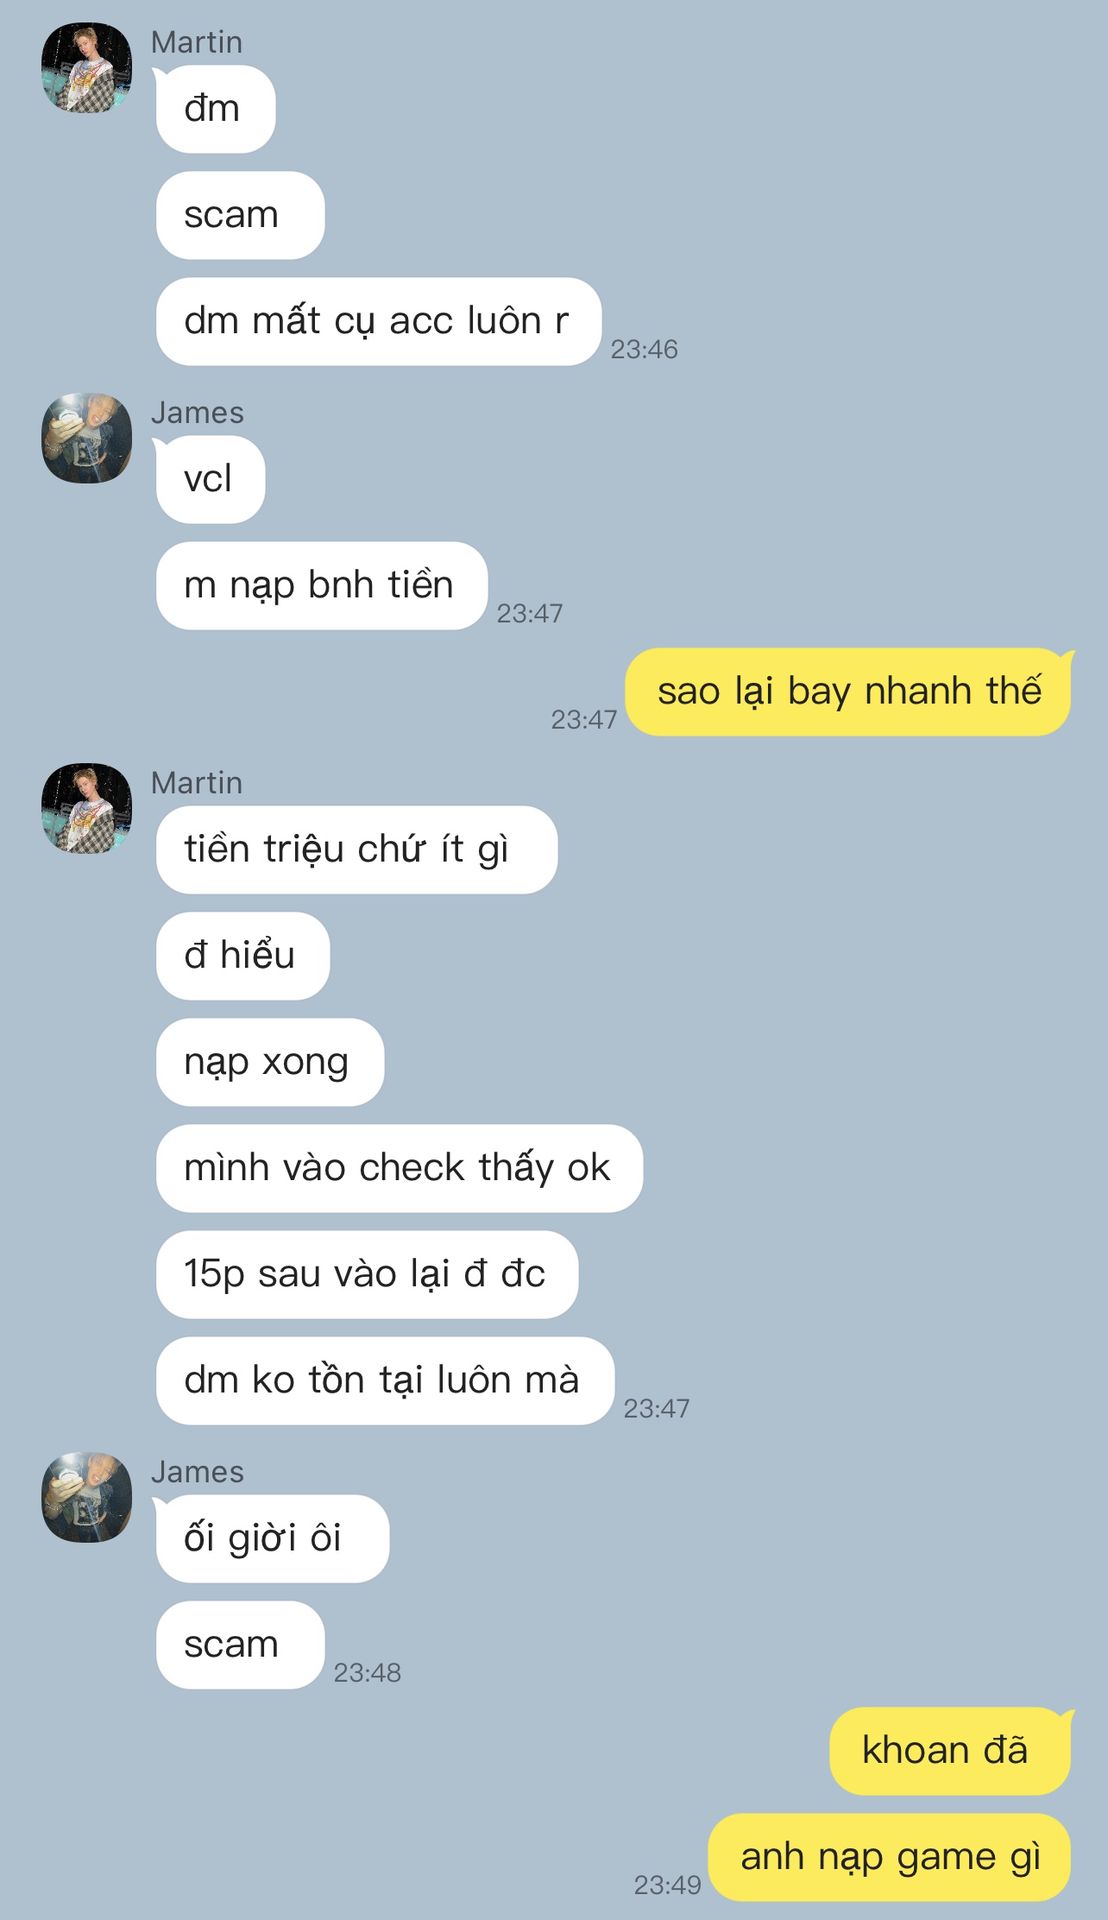This screenshot has width=1108, height=1920.
Task: Tap the 'đ hiểu' message bubble
Action: click(242, 955)
